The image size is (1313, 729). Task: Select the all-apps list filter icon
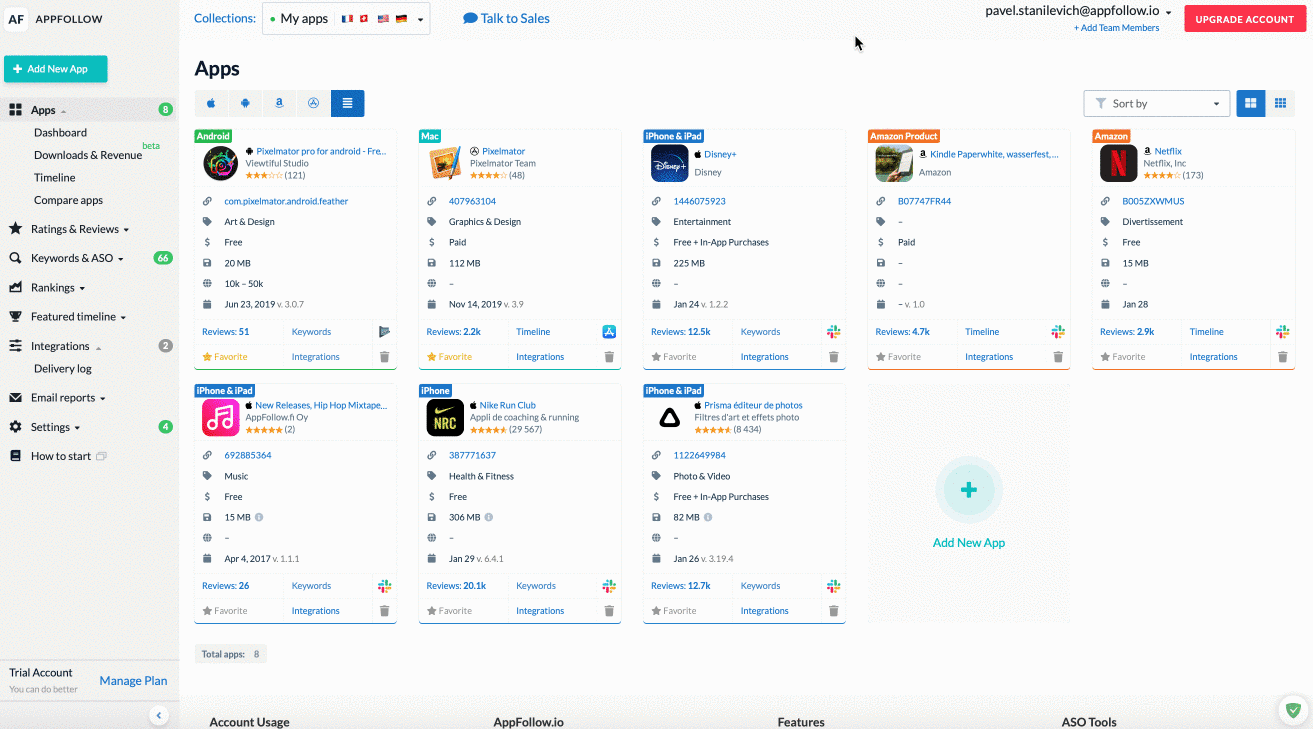[347, 103]
